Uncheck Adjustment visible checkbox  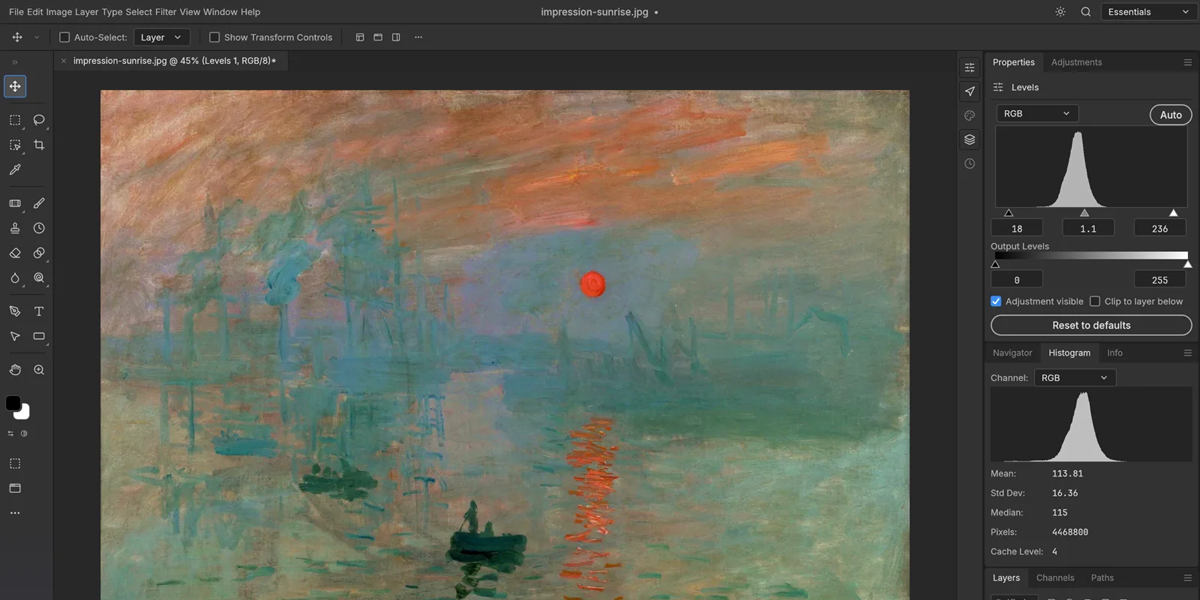point(996,301)
